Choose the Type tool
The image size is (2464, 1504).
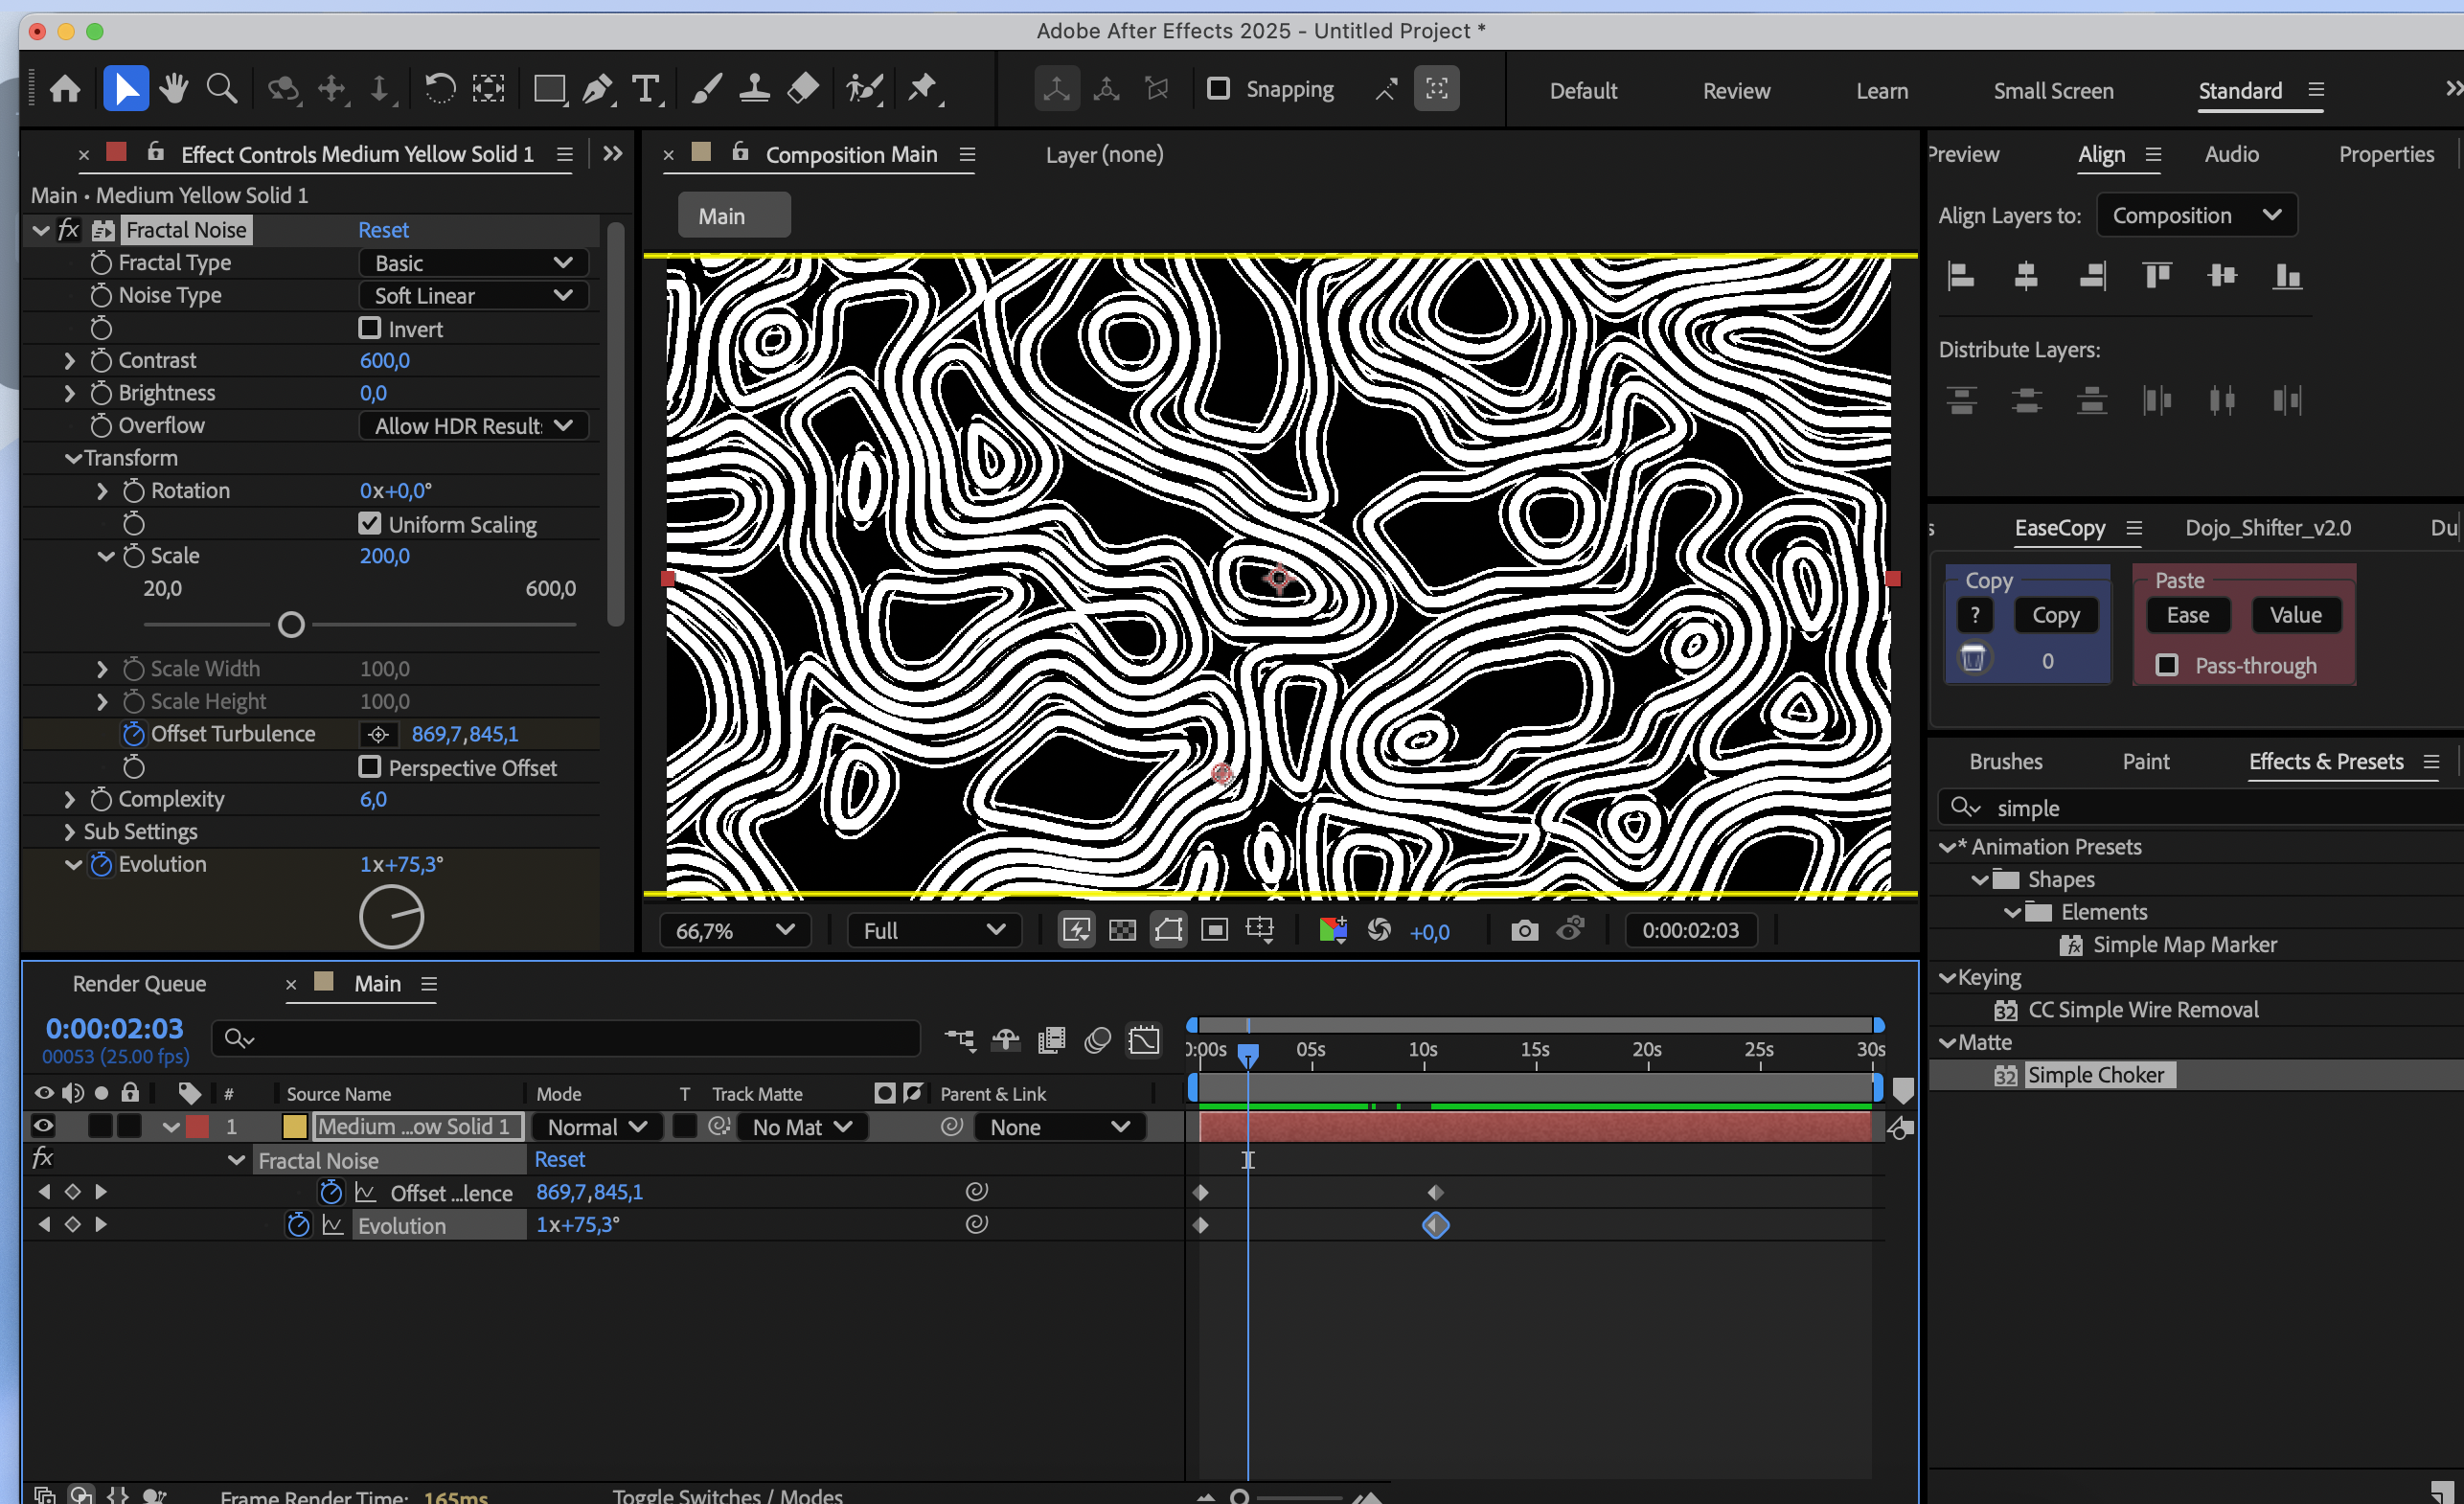647,90
